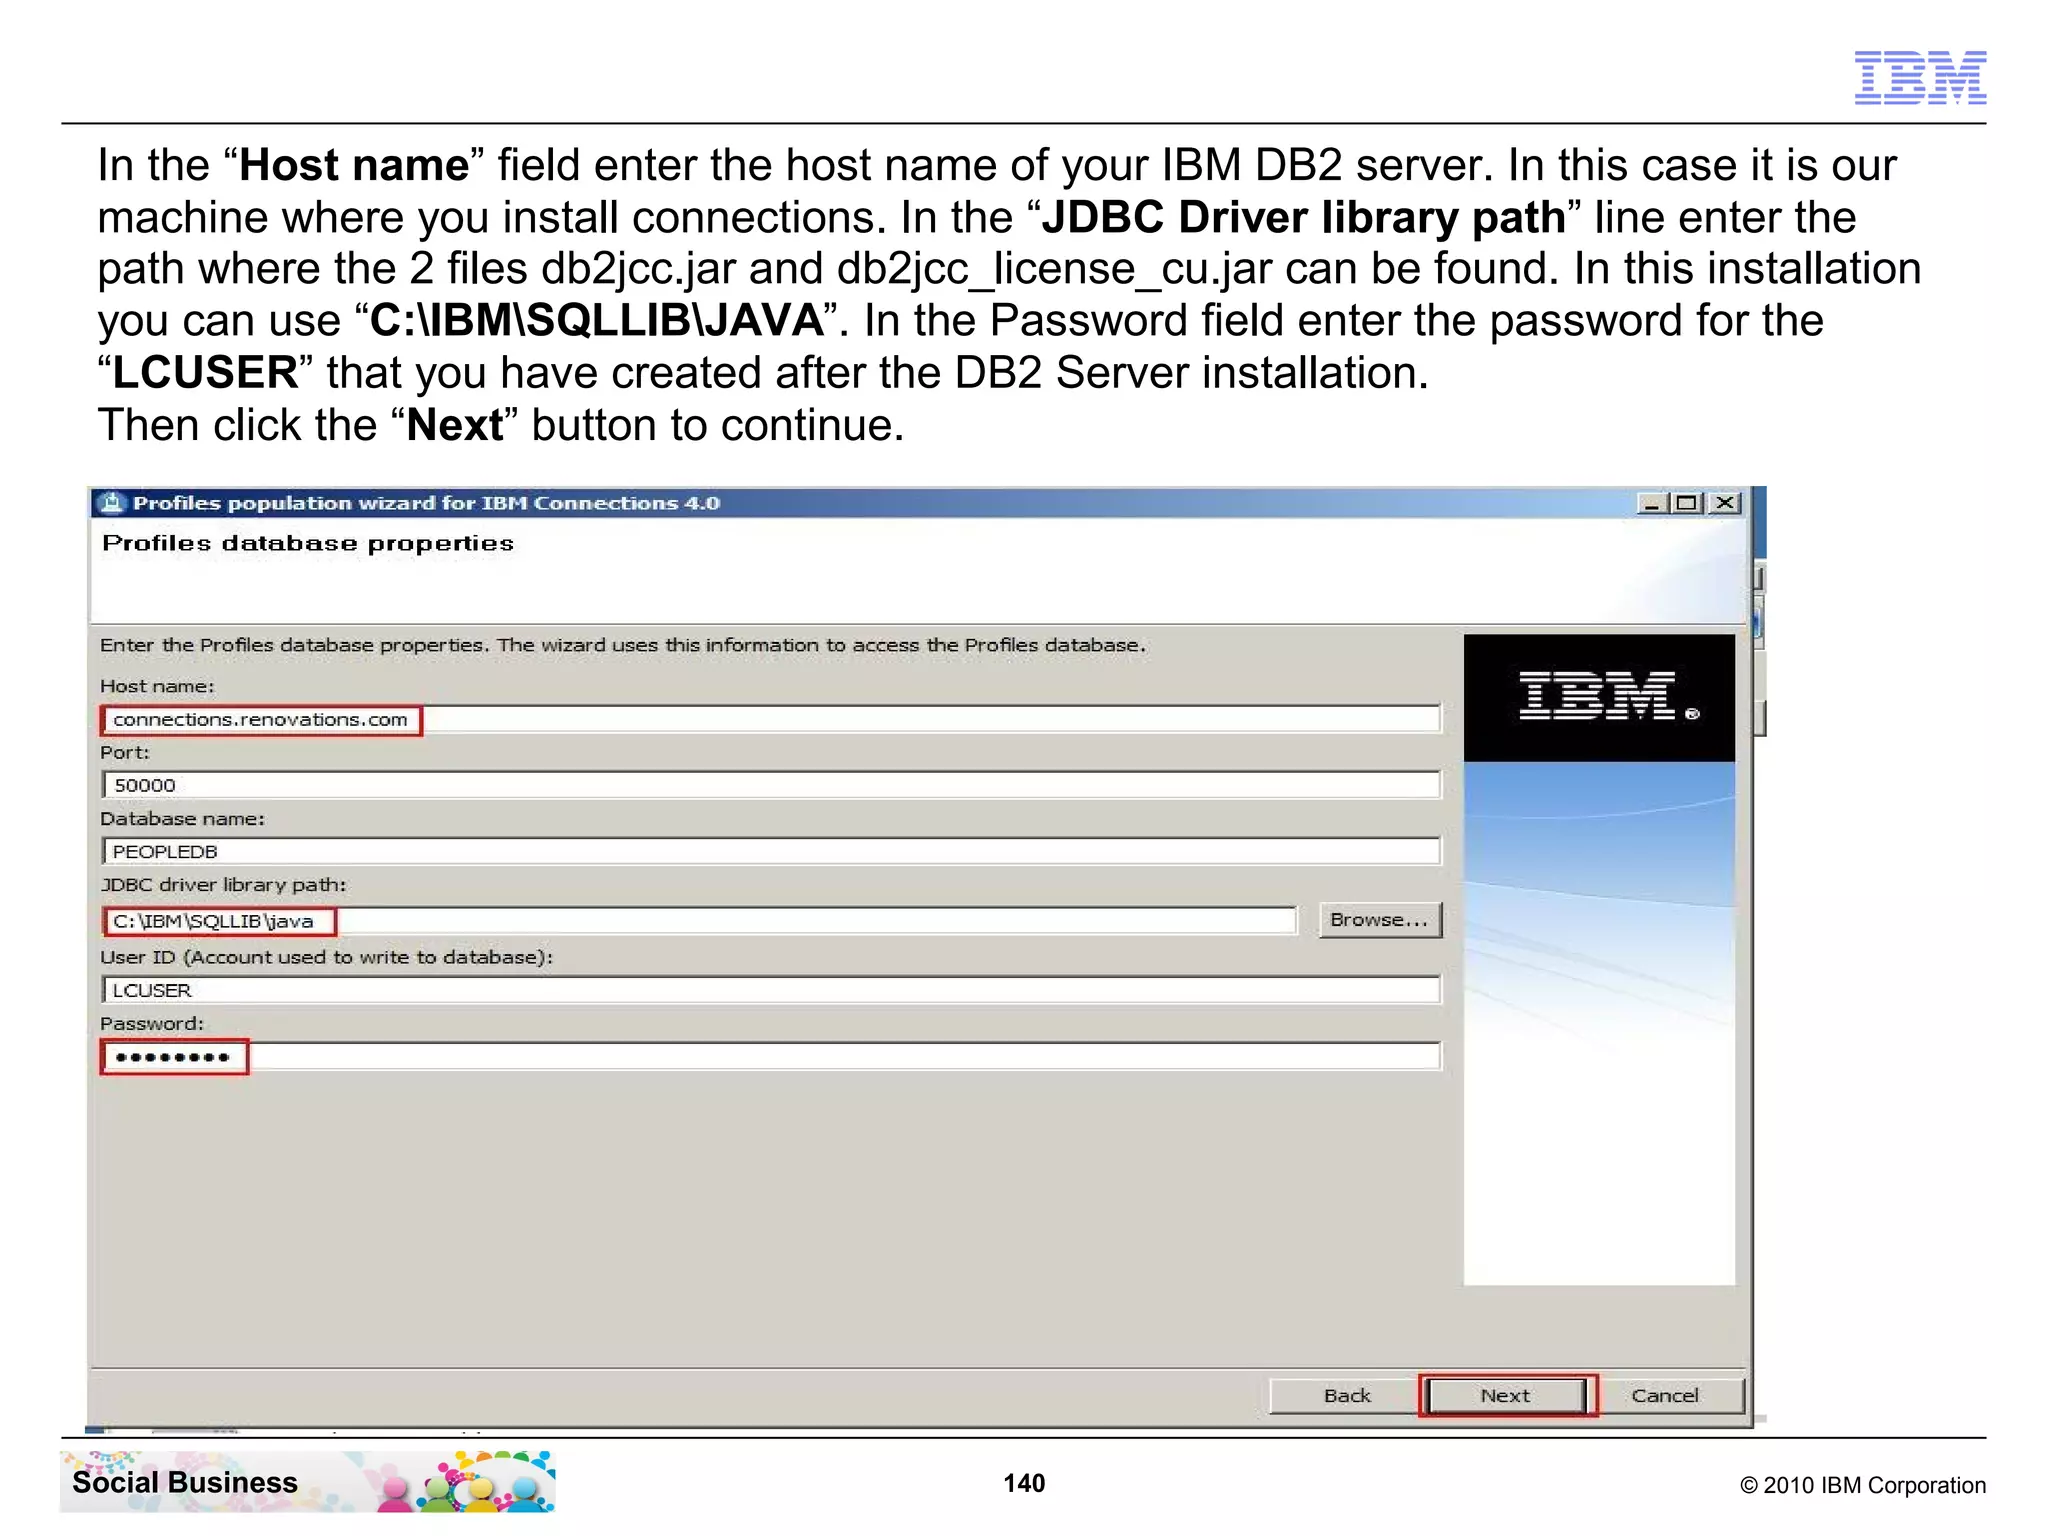Click the Social Business footer banner
Viewport: 2048px width, 1536px height.
[307, 1481]
